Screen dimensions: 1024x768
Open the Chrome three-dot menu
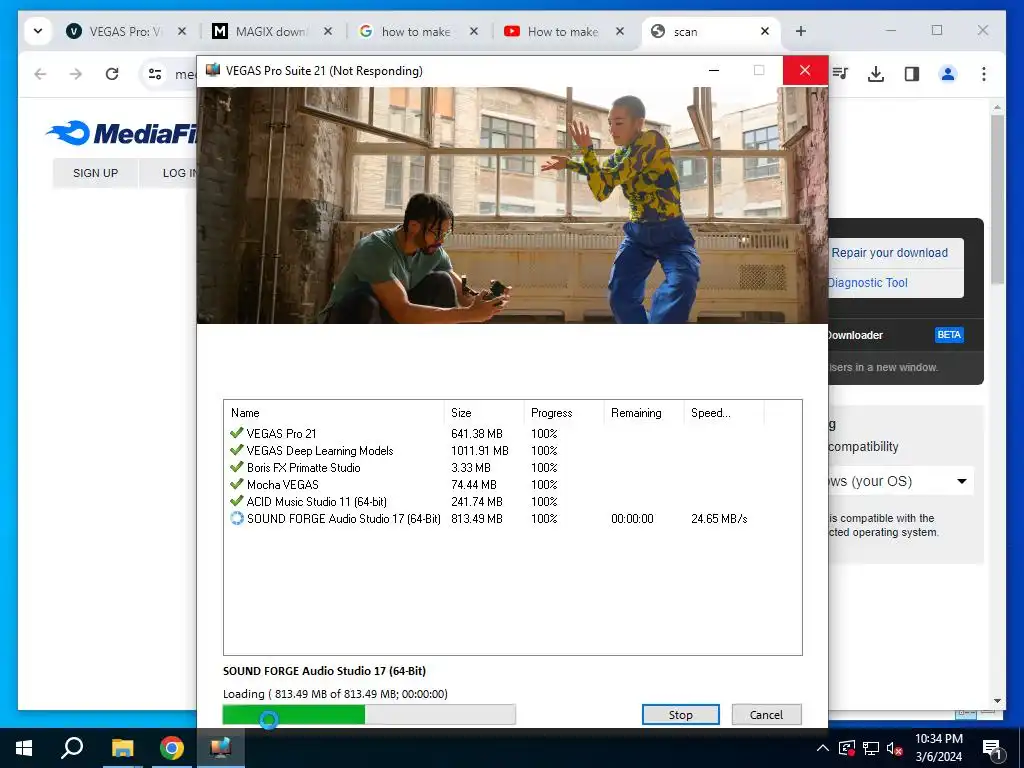(984, 74)
